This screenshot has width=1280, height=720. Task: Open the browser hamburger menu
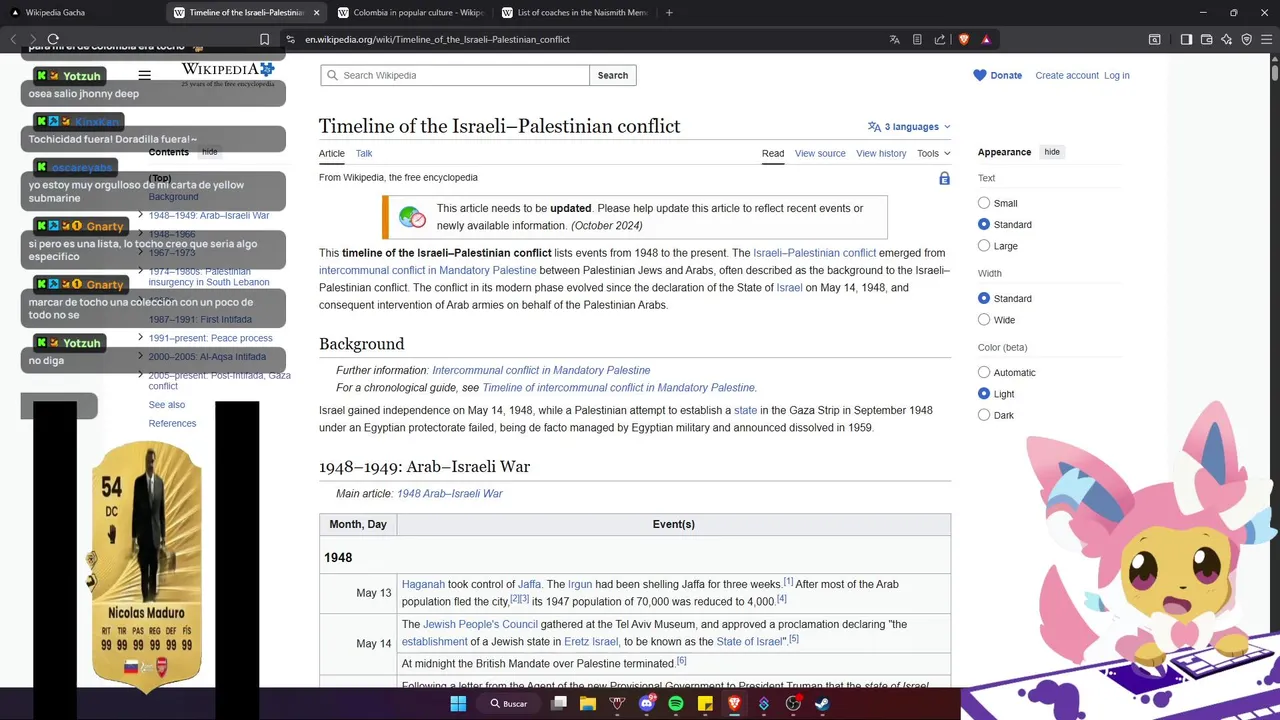point(1266,39)
